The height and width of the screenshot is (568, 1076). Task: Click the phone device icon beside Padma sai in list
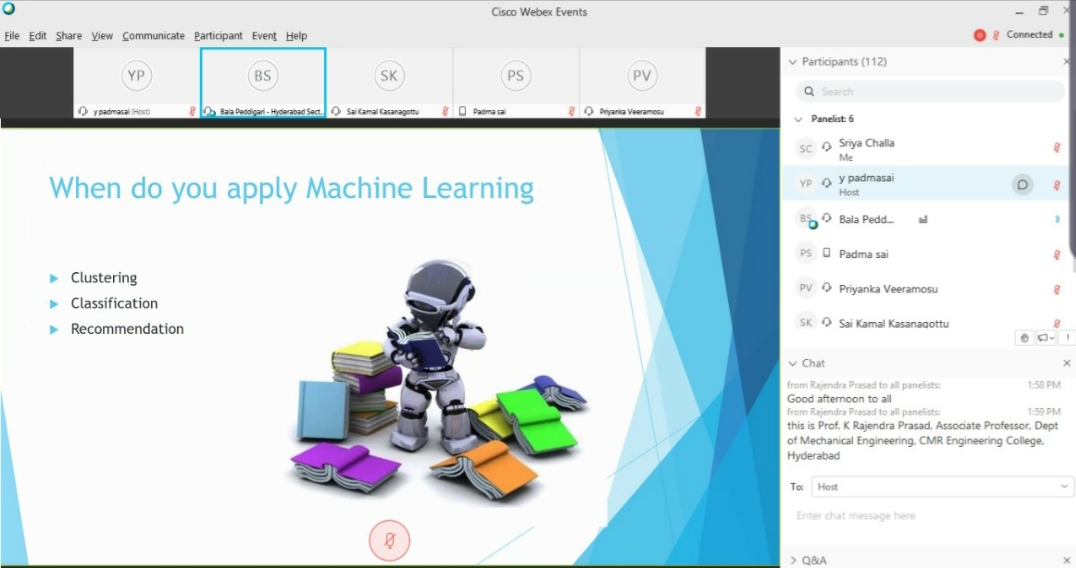click(x=827, y=254)
